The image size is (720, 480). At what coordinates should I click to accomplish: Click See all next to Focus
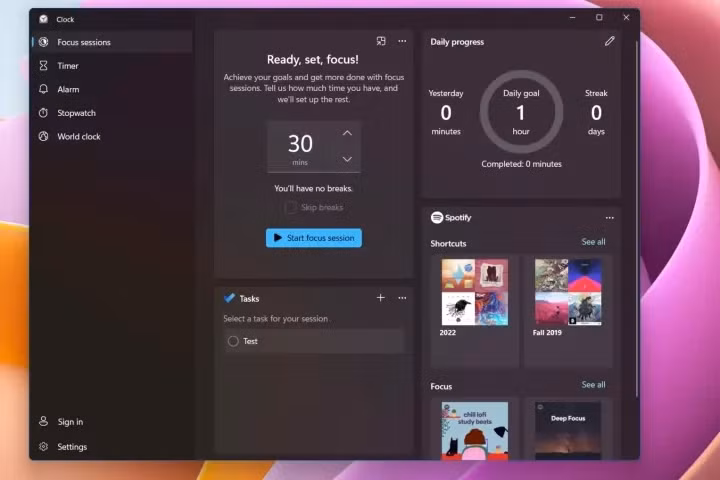593,385
